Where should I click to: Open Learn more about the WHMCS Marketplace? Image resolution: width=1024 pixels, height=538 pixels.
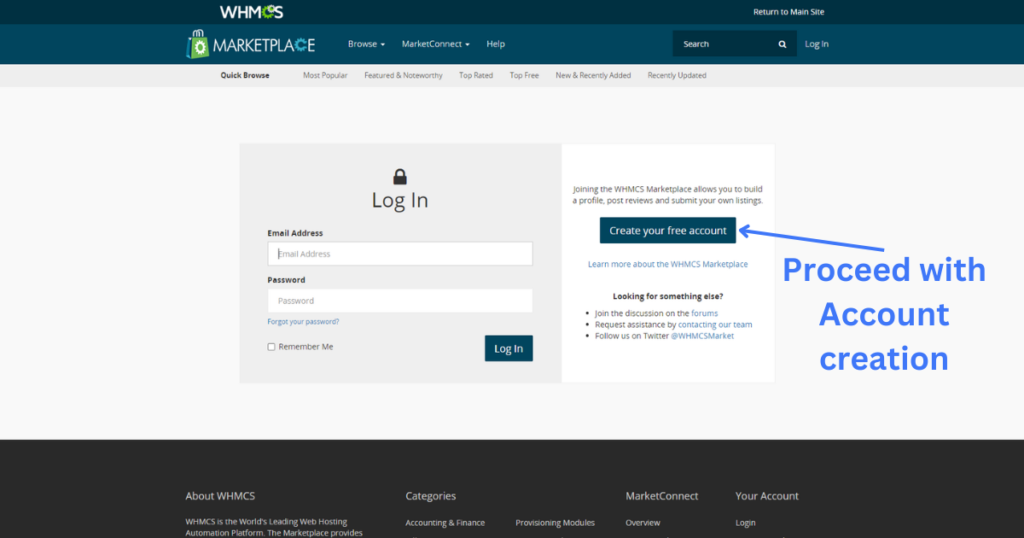[667, 264]
